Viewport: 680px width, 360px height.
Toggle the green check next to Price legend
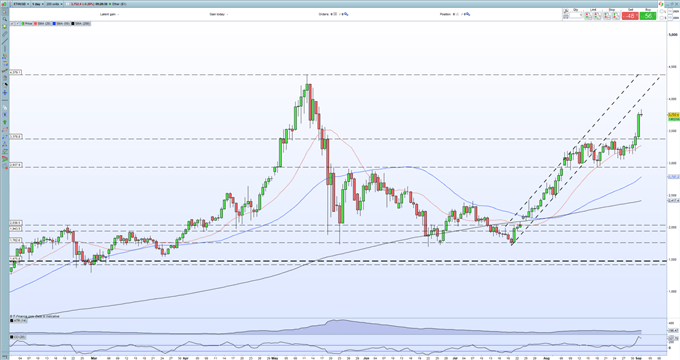coord(18,23)
